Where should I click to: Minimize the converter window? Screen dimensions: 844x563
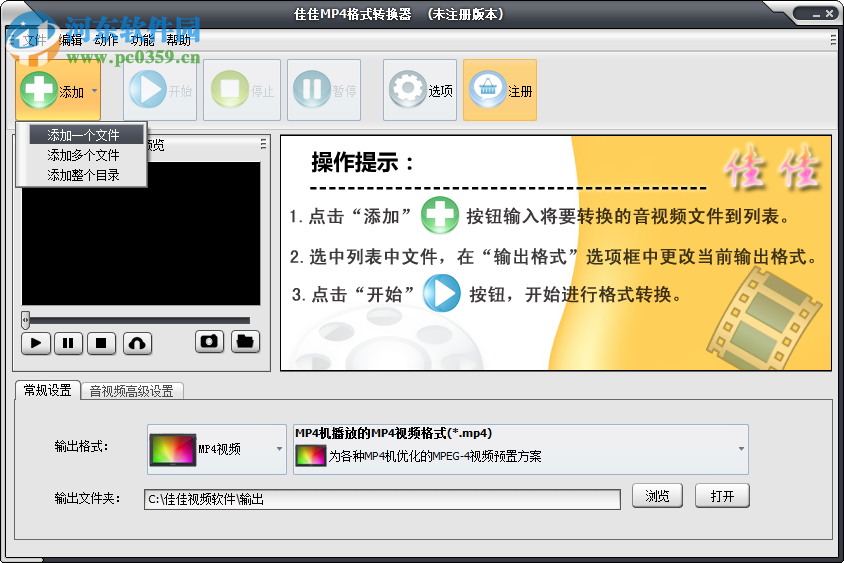click(x=817, y=15)
